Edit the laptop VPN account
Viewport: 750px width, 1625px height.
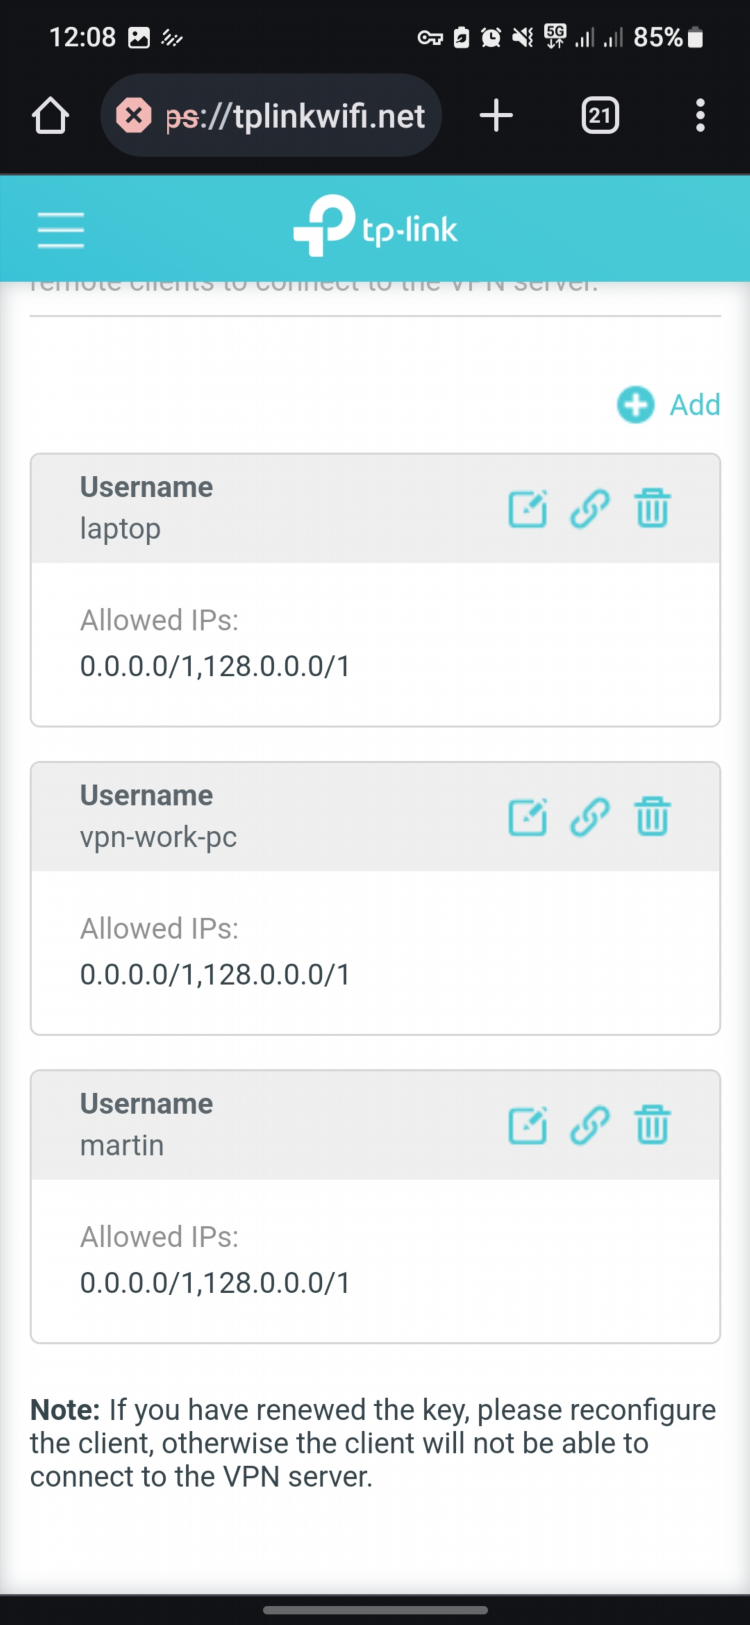point(528,509)
